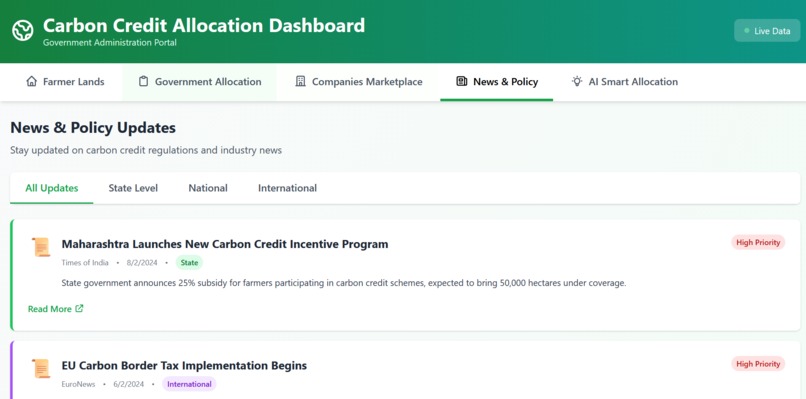Click the AI Smart Allocation lightbulb icon
The image size is (806, 399).
(577, 81)
